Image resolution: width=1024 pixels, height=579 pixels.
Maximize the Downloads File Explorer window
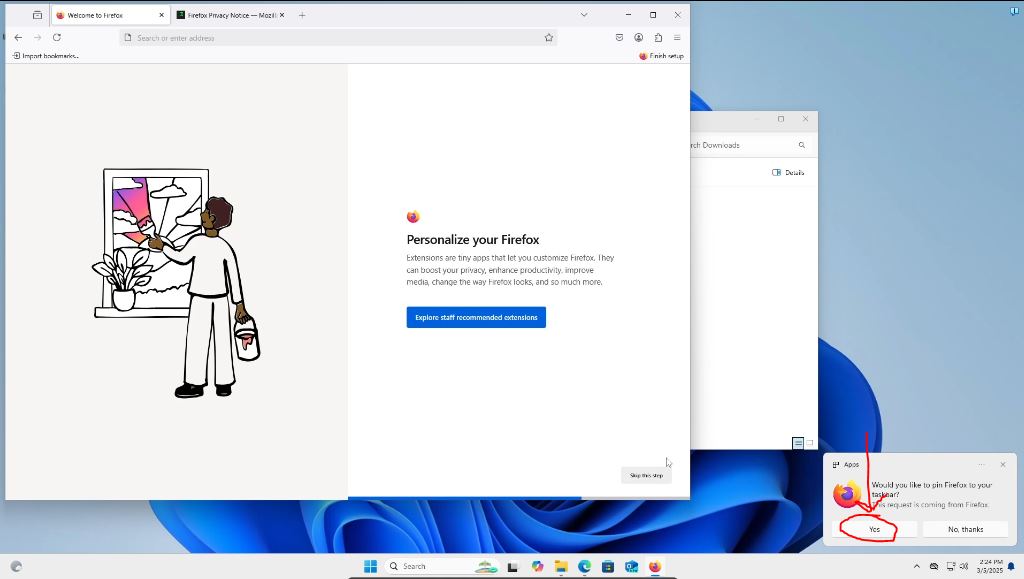(x=780, y=119)
